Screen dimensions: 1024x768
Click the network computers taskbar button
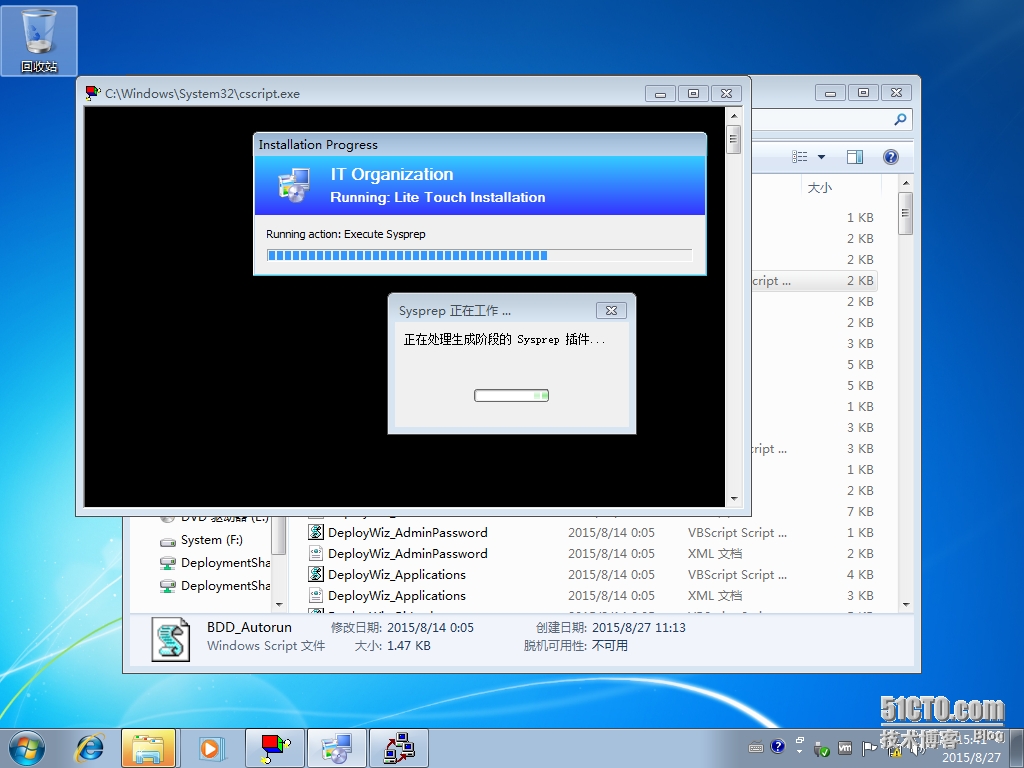[399, 748]
